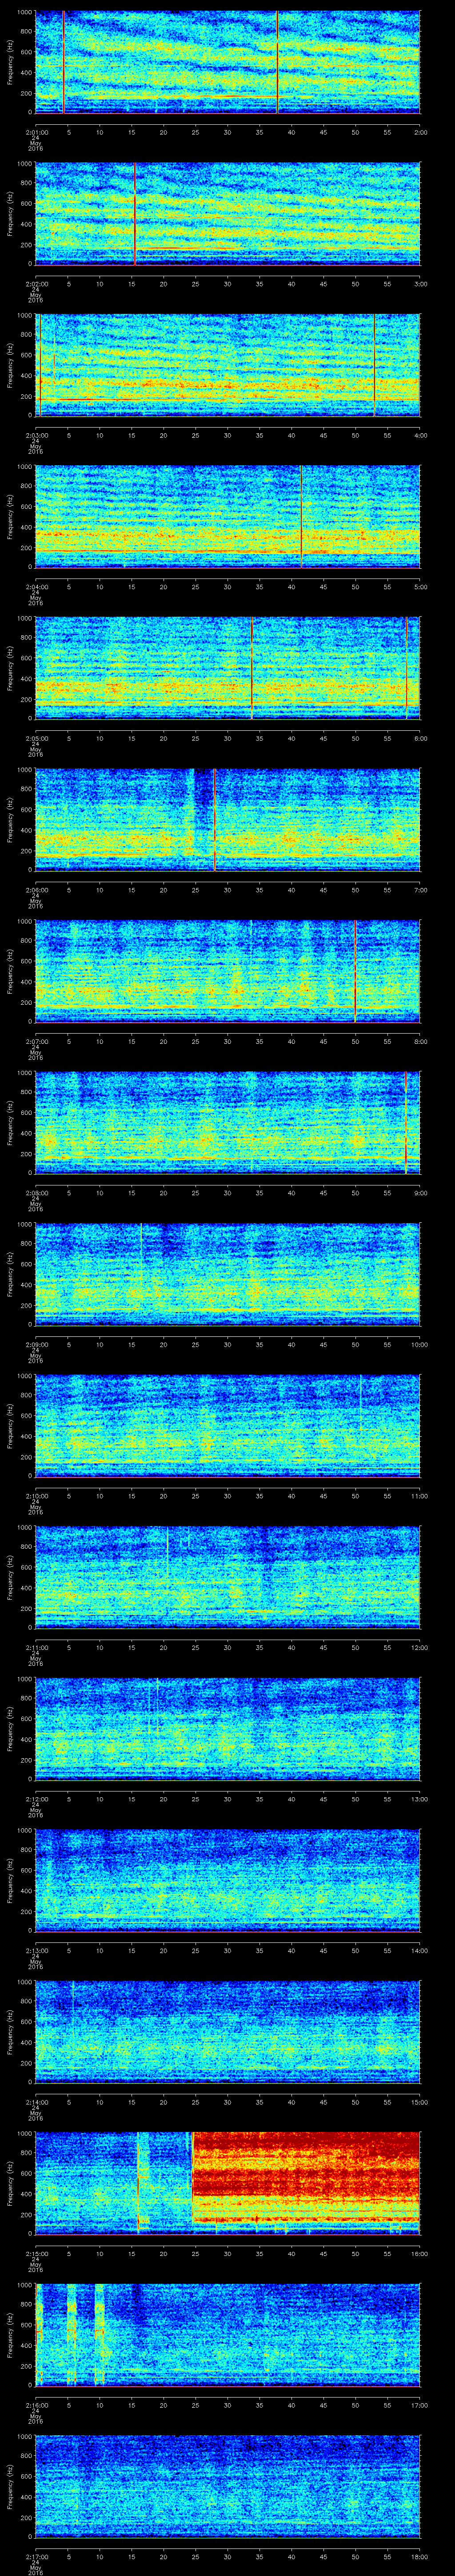Select the "2:09:00" time axis label
The width and height of the screenshot is (455, 2576).
click(36, 1344)
